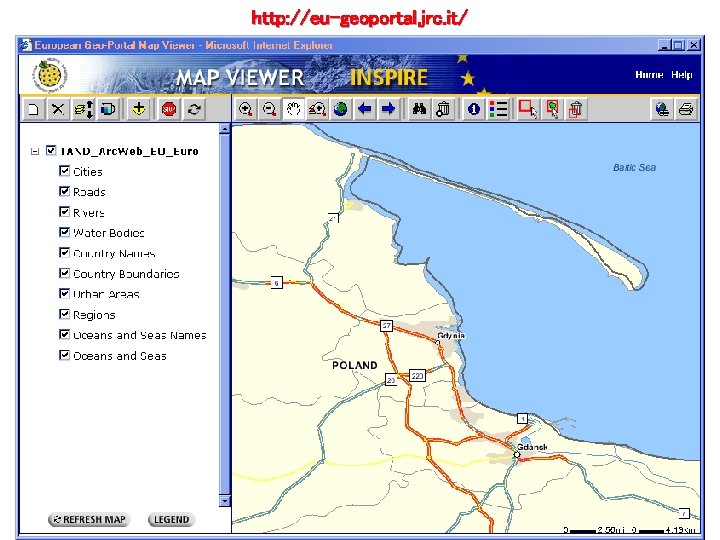This screenshot has height=540, width=720.
Task: Click the road 220 shield on map
Action: click(417, 376)
